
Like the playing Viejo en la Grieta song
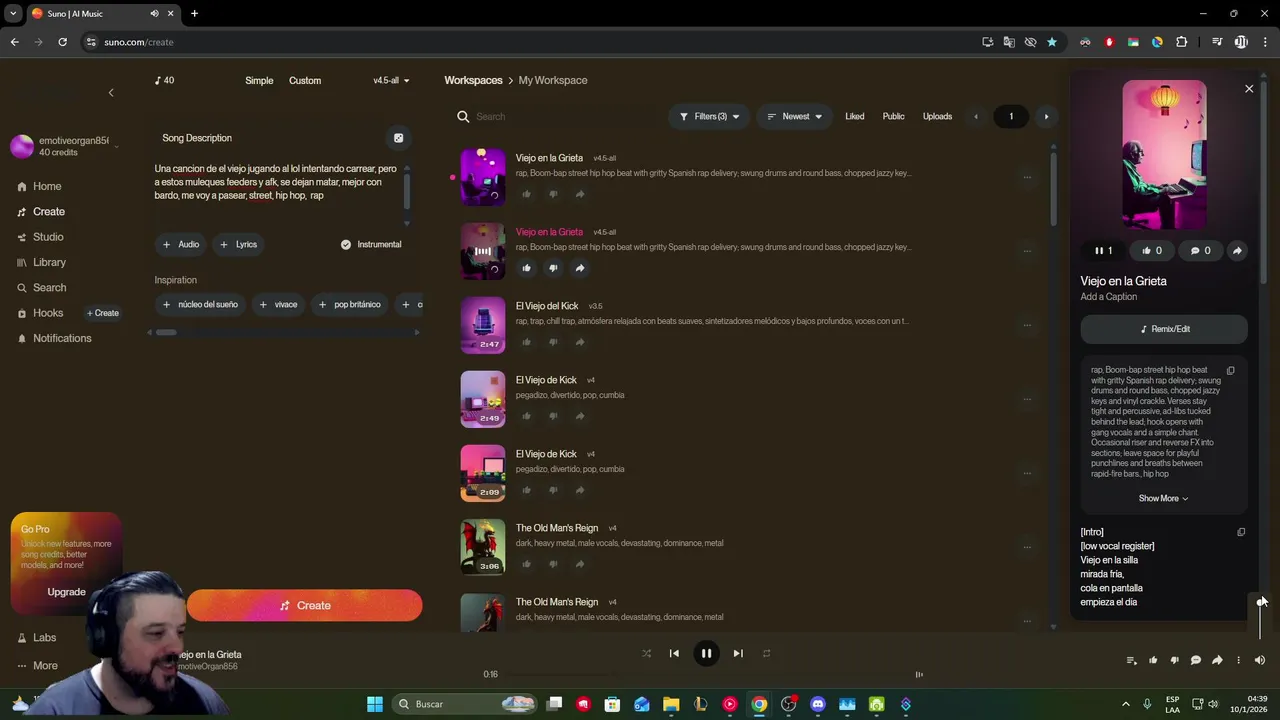[526, 268]
